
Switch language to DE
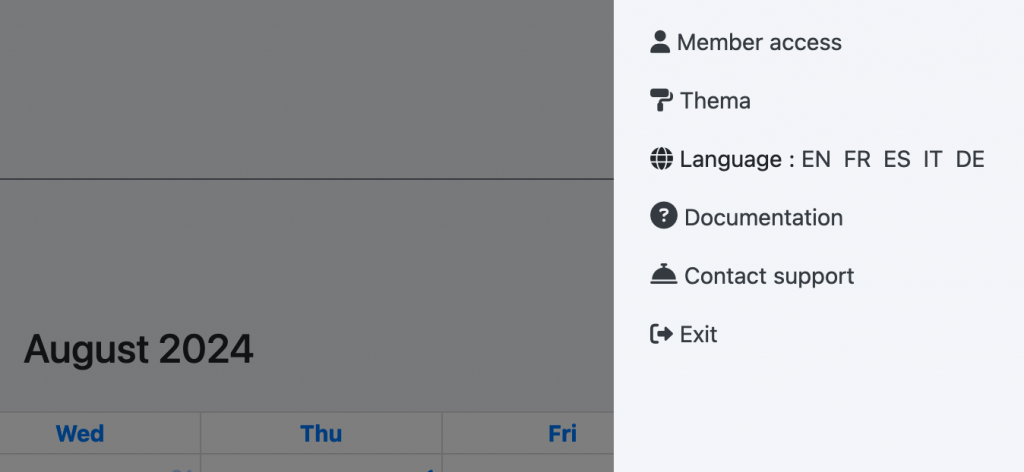click(970, 159)
